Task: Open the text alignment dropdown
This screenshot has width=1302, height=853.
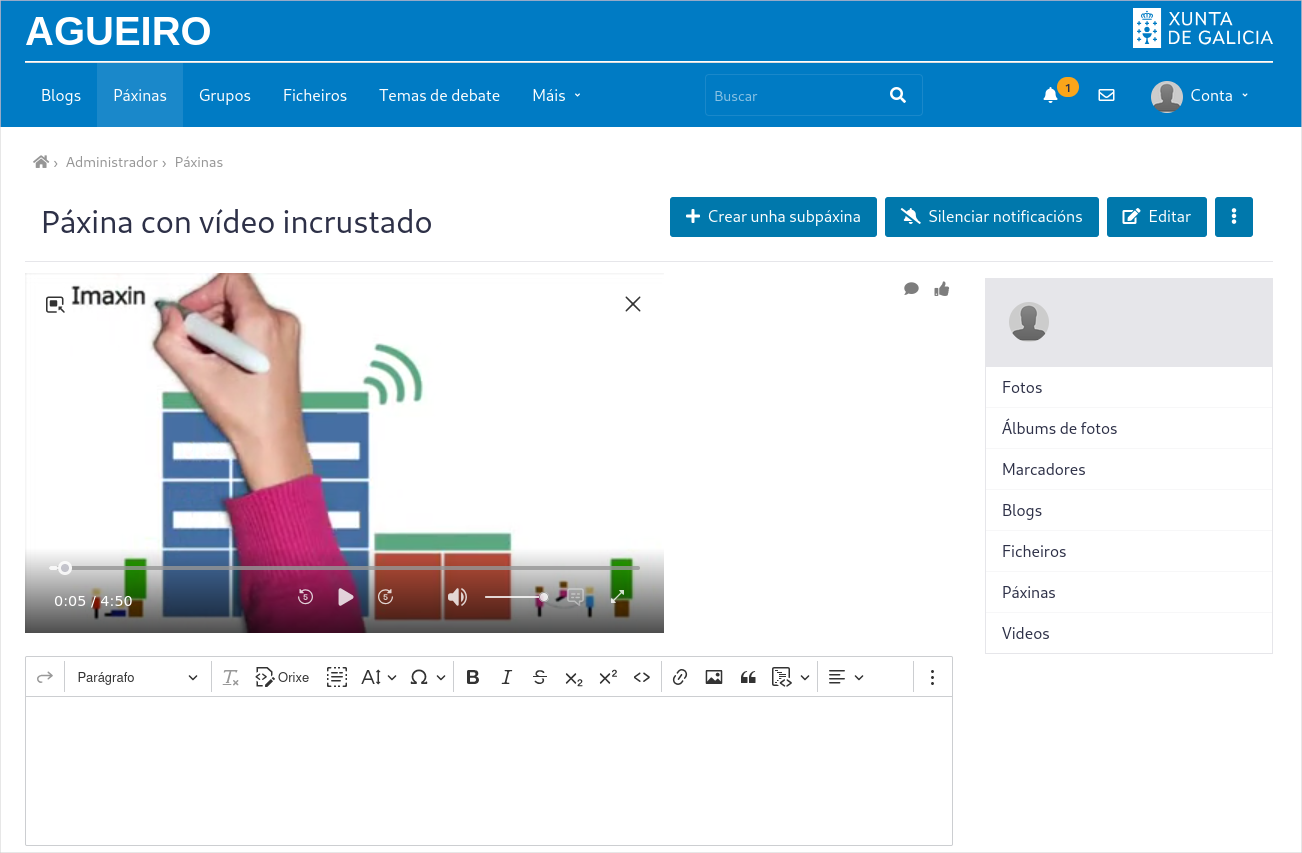Action: click(x=846, y=677)
